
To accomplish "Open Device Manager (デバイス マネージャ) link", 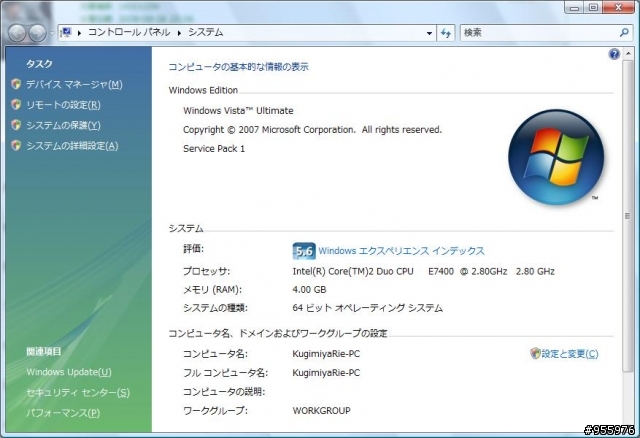I will pos(74,84).
